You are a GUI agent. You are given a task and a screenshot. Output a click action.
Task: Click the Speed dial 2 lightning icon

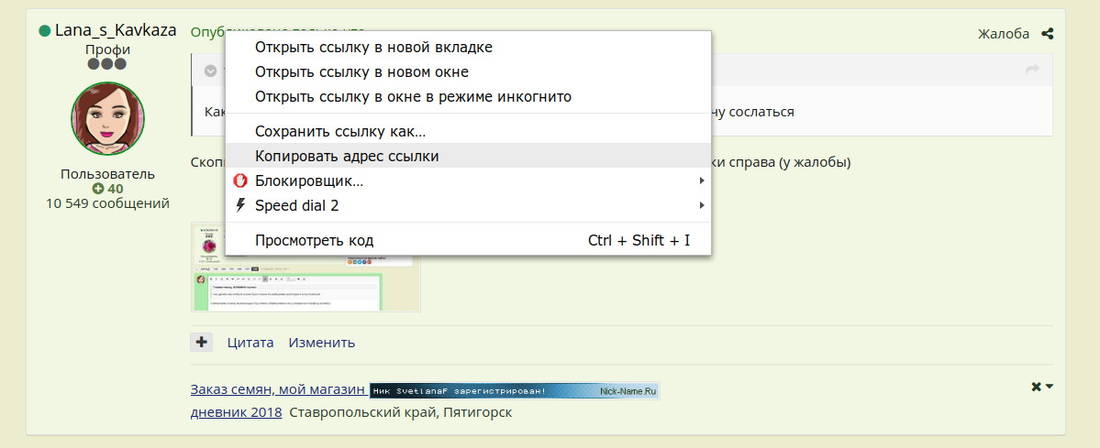coord(240,206)
